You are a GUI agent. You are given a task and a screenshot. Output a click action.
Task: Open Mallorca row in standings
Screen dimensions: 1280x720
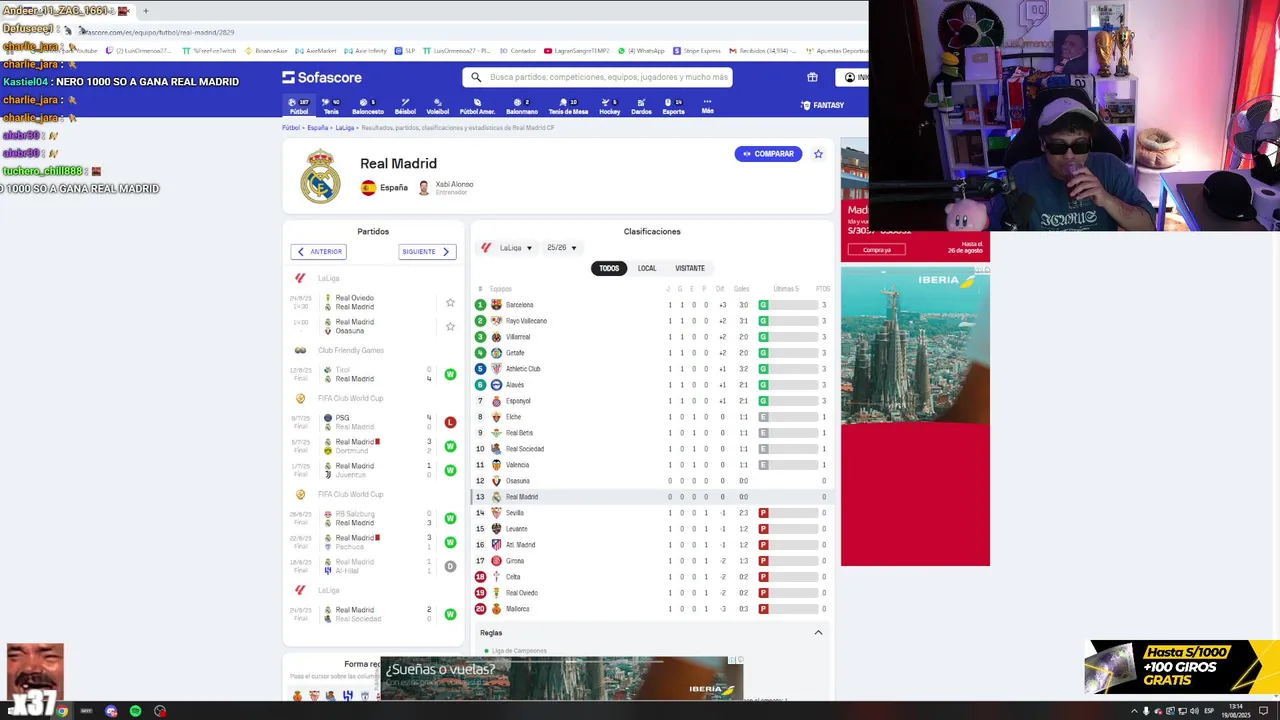(x=652, y=609)
